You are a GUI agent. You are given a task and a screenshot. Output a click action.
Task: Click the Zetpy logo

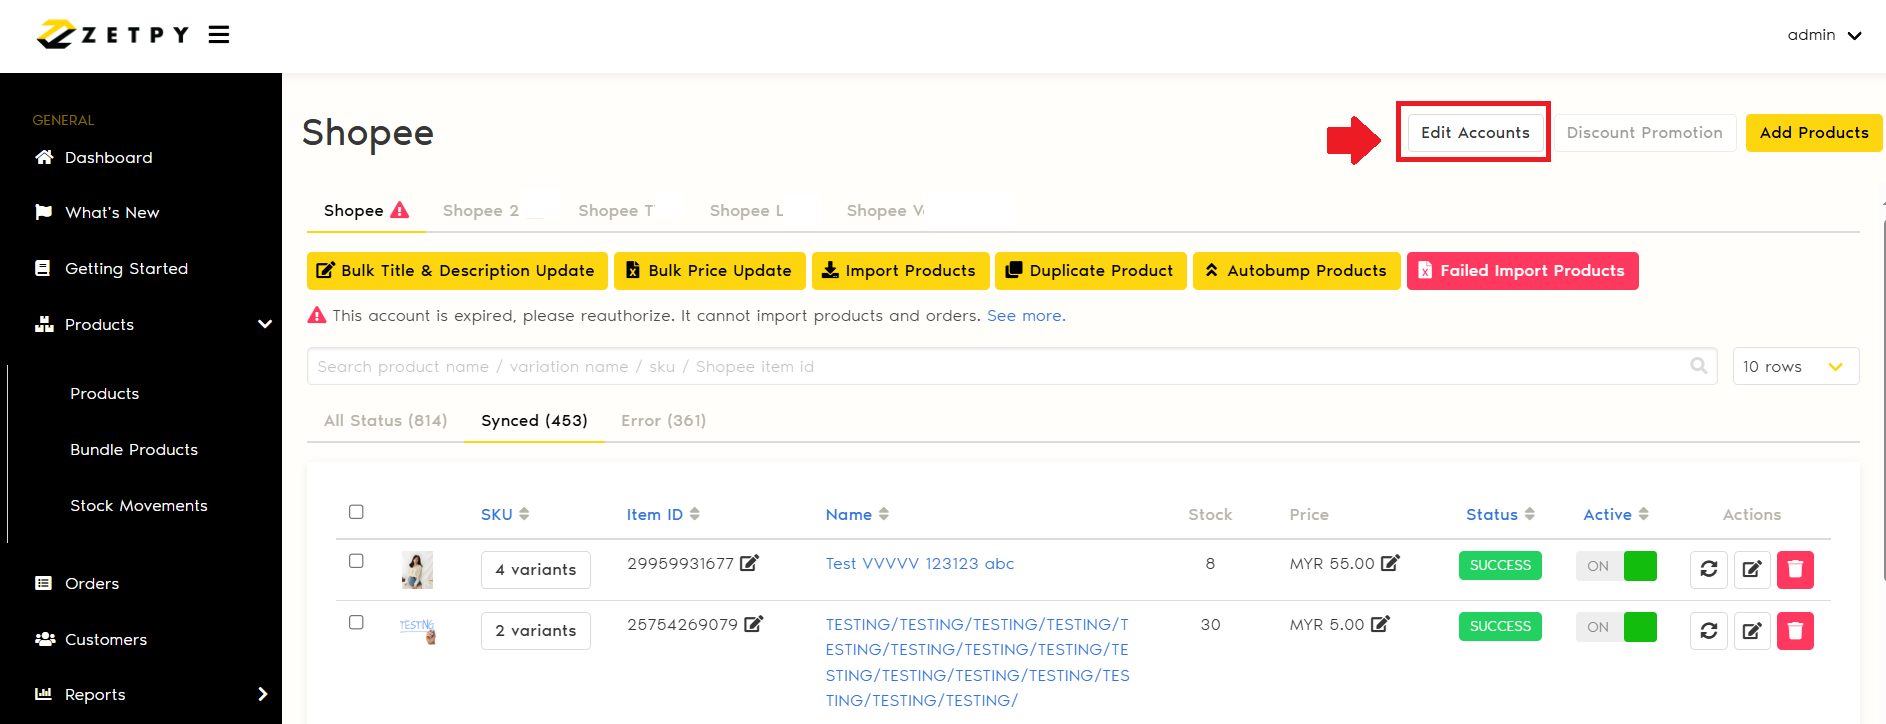112,35
